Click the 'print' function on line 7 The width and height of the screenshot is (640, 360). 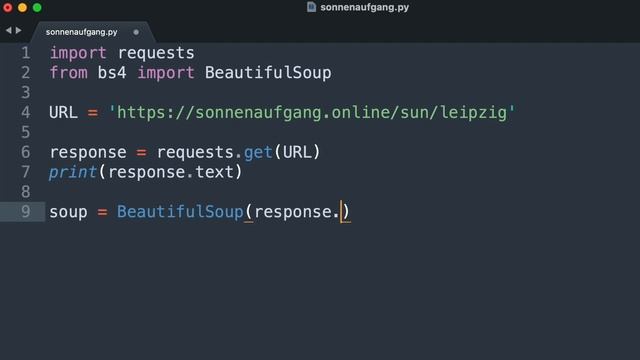click(73, 173)
